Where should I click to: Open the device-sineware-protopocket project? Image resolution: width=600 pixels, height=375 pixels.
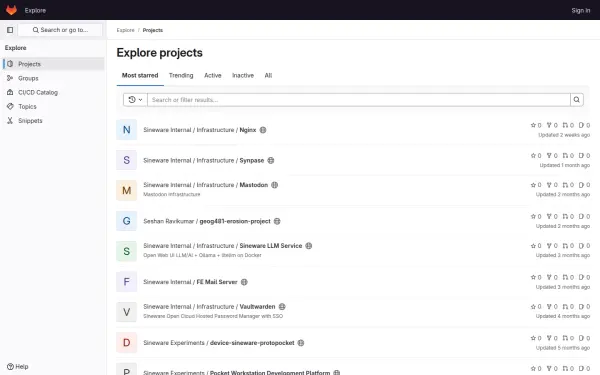(219, 343)
